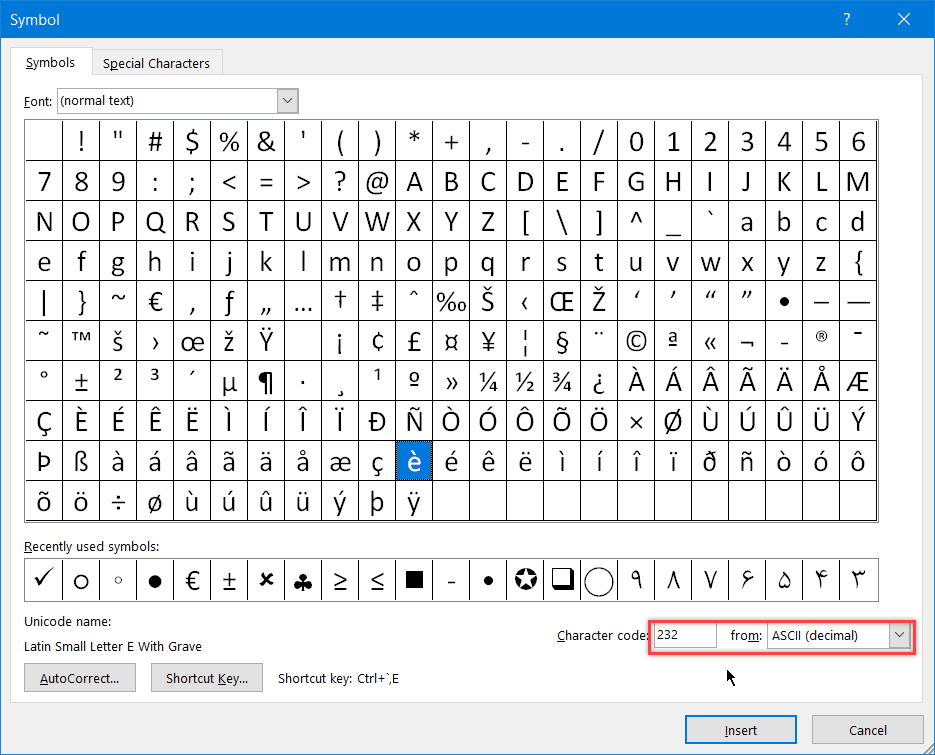Open the Font dropdown list
The width and height of the screenshot is (935, 755).
[x=287, y=101]
